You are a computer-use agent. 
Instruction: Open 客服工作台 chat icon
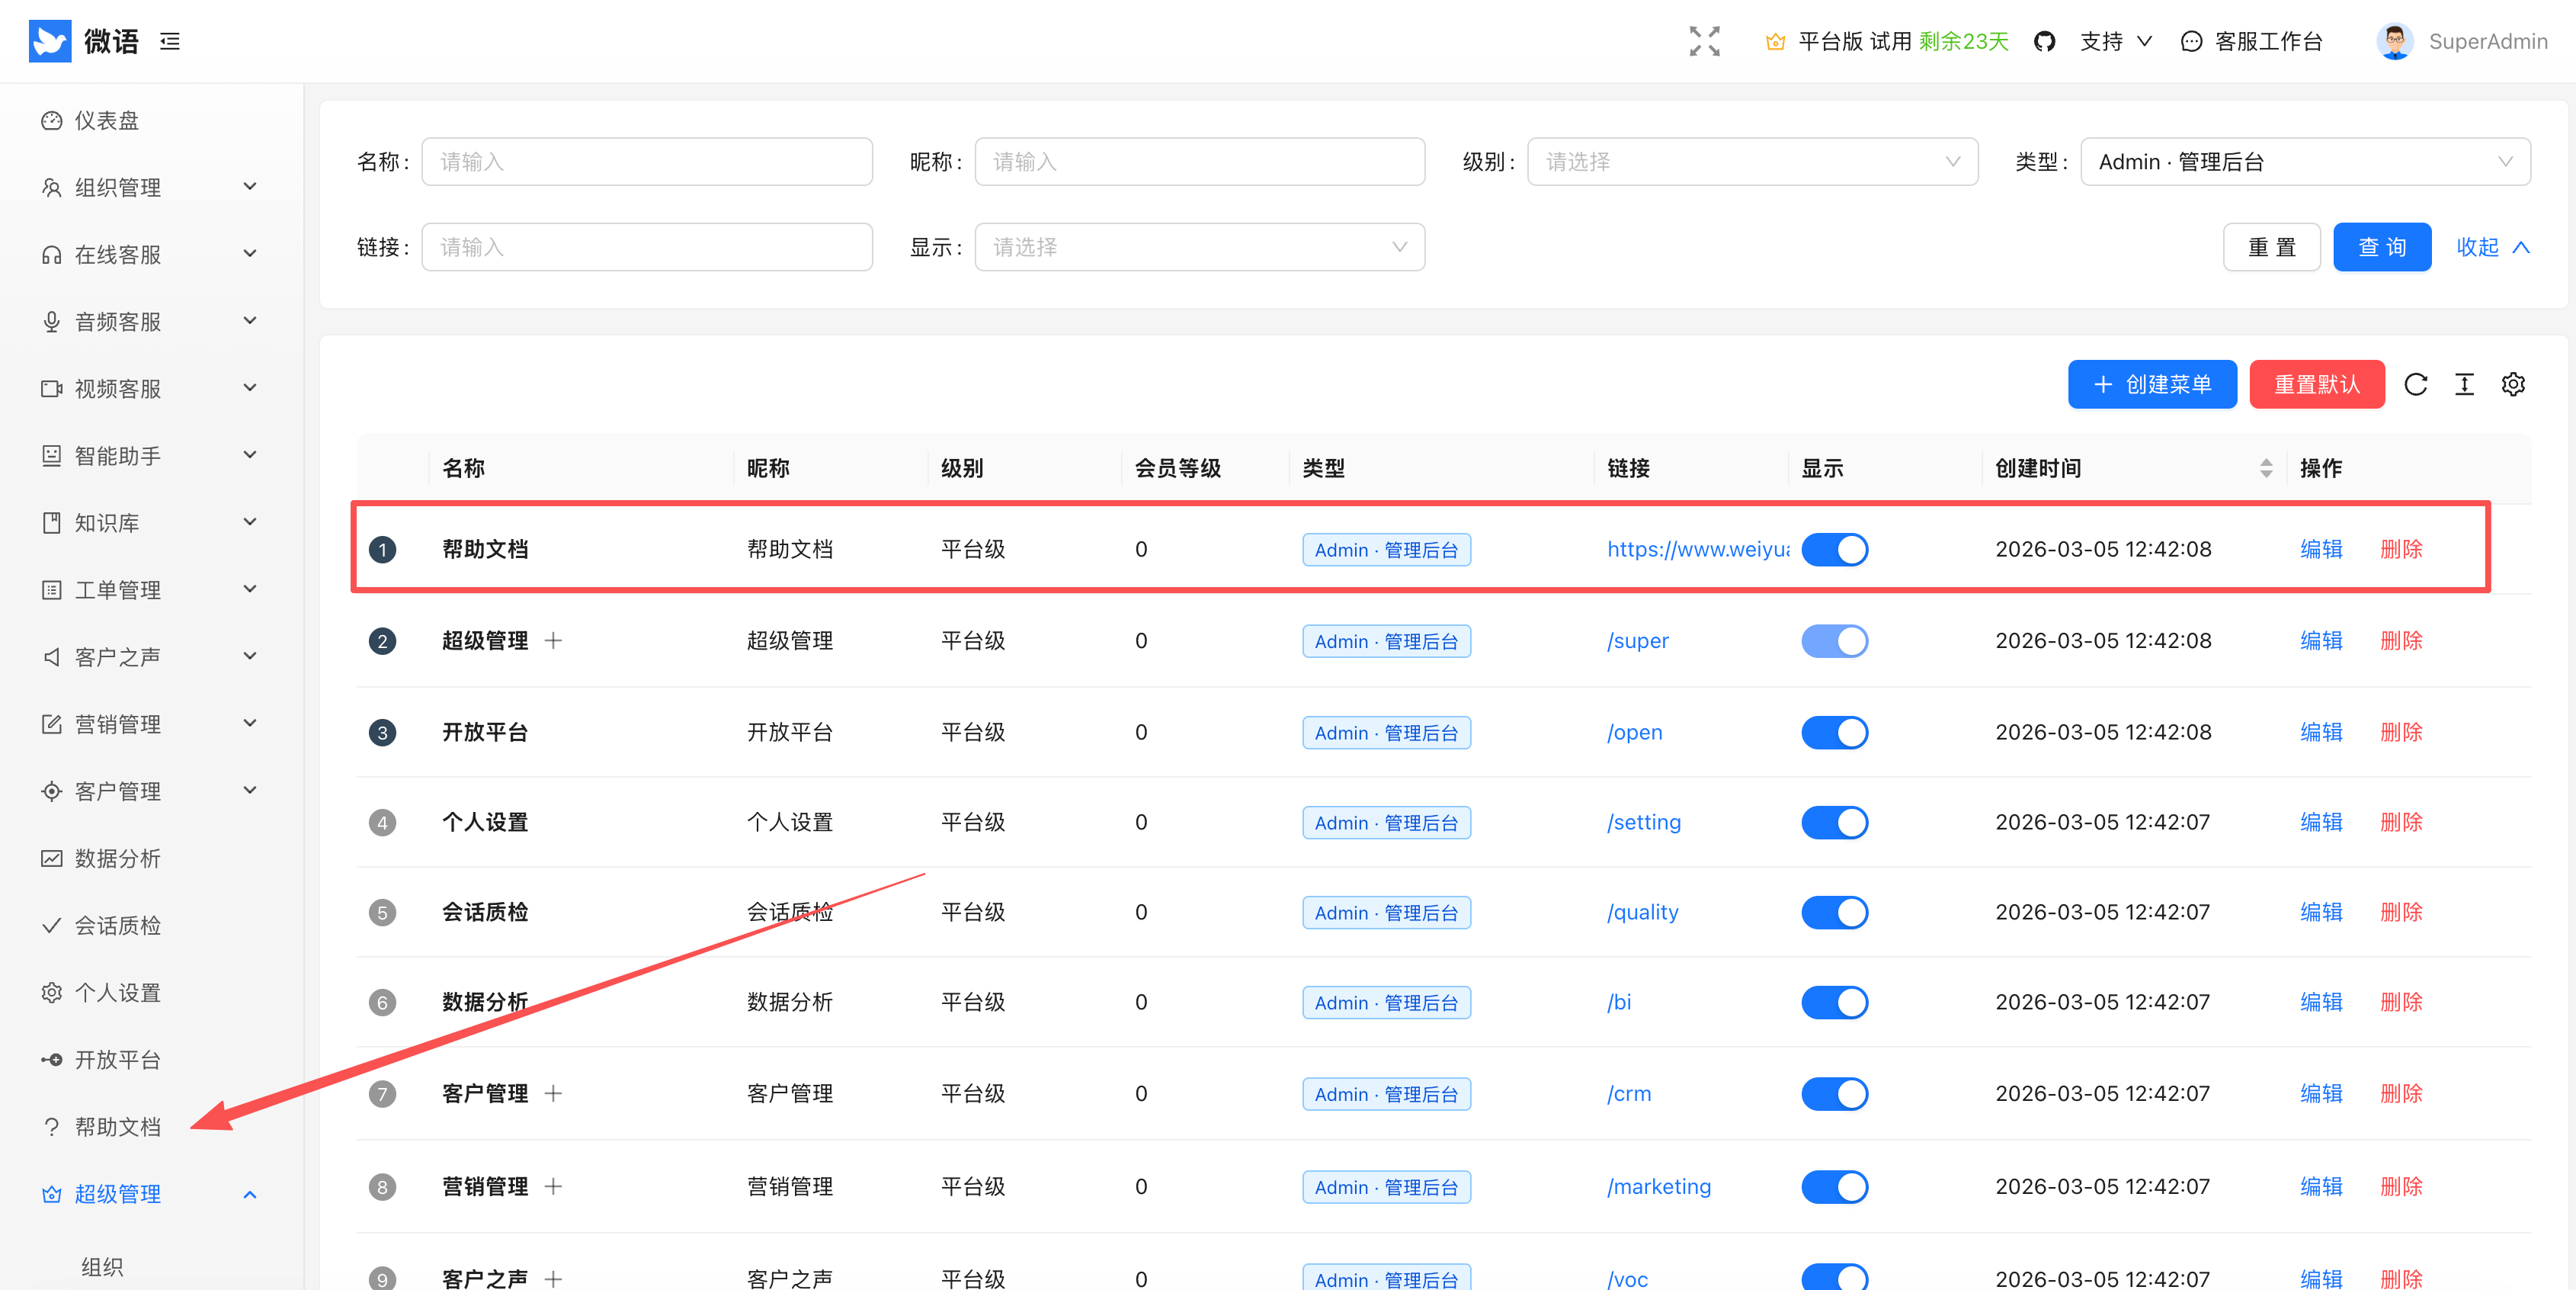[2191, 41]
